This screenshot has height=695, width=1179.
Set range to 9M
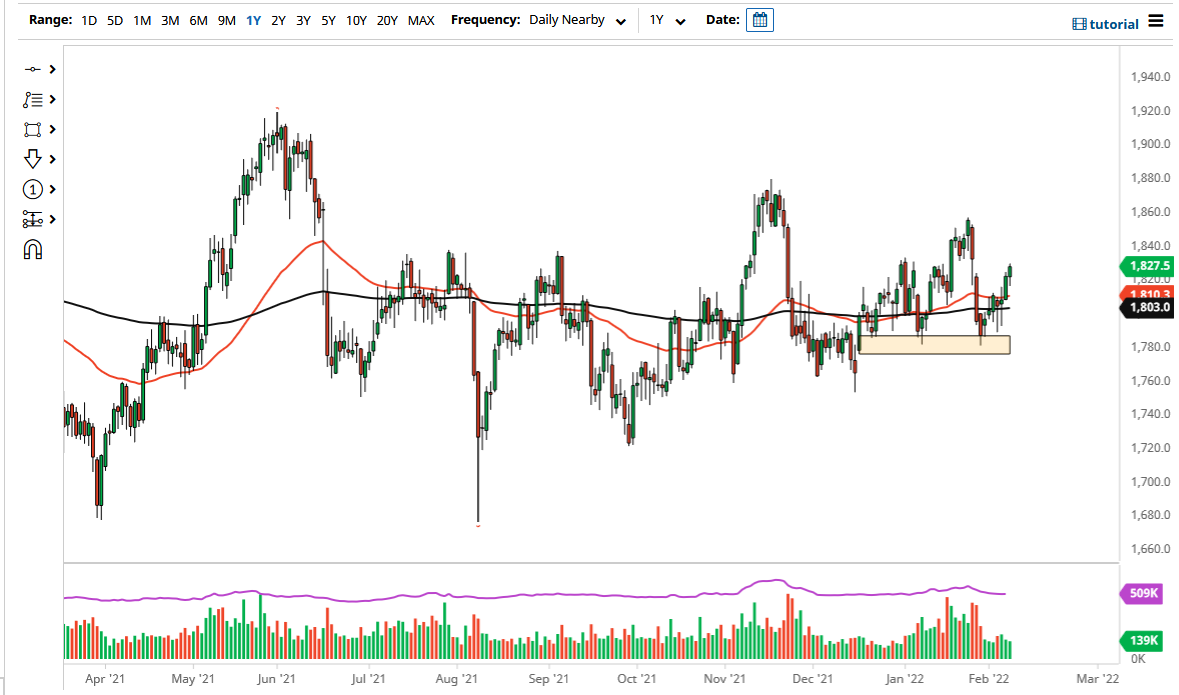click(226, 20)
